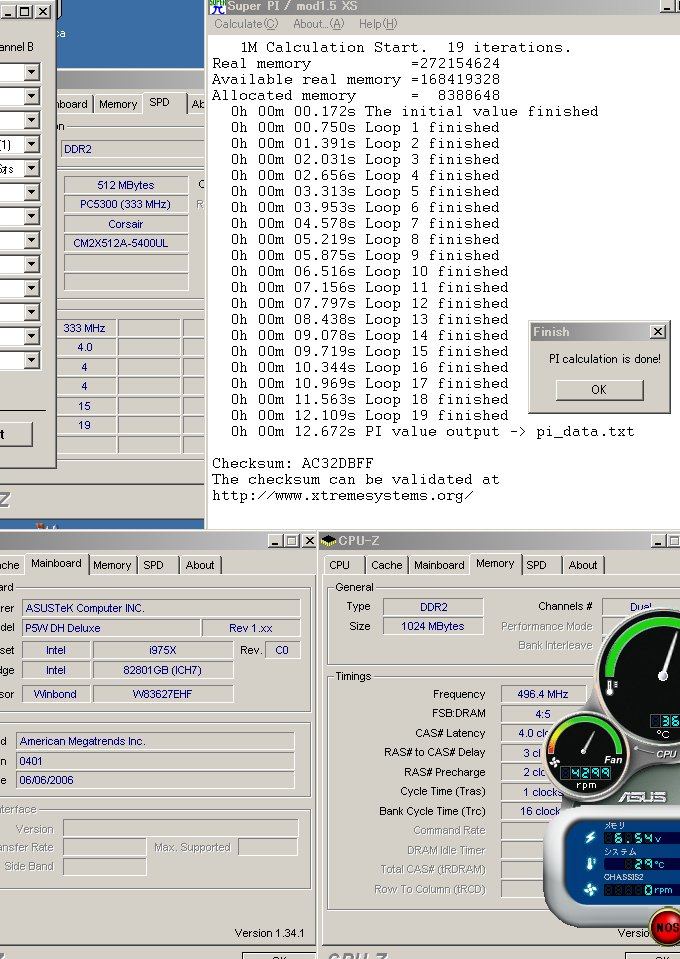Open the About menu in Super PI

pos(319,24)
